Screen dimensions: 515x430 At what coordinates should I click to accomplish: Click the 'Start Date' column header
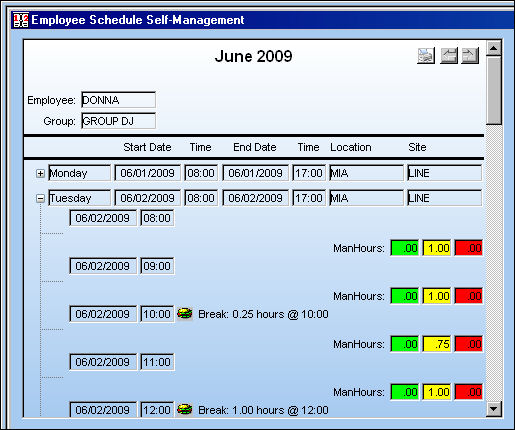147,147
